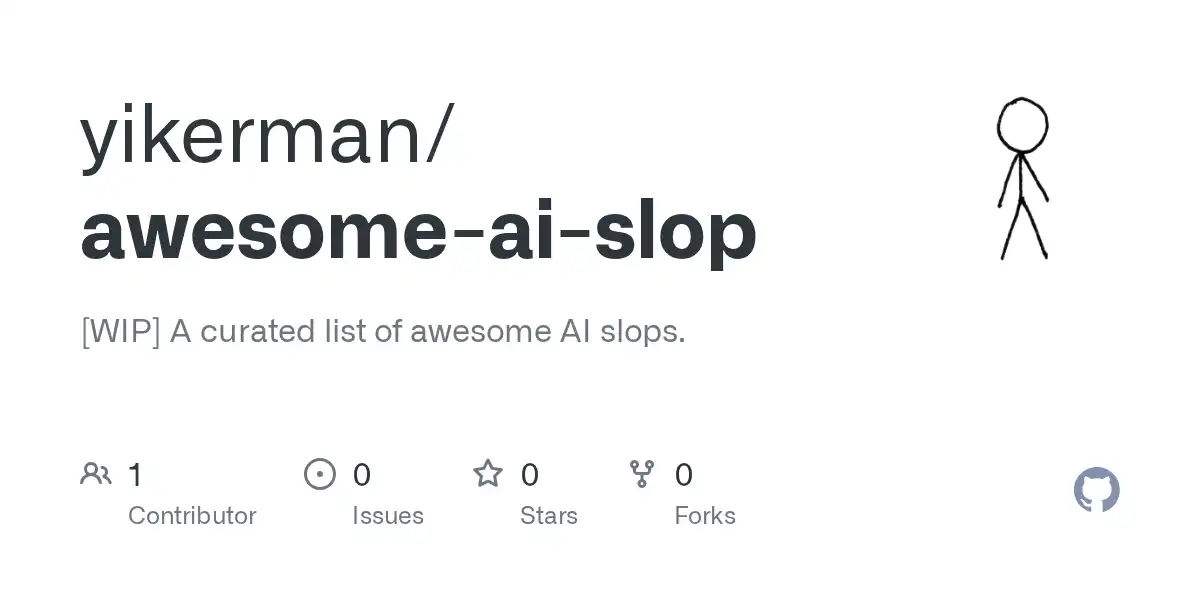Click the stars count 0
Viewport: 1200px width, 600px height.
pyautogui.click(x=530, y=474)
